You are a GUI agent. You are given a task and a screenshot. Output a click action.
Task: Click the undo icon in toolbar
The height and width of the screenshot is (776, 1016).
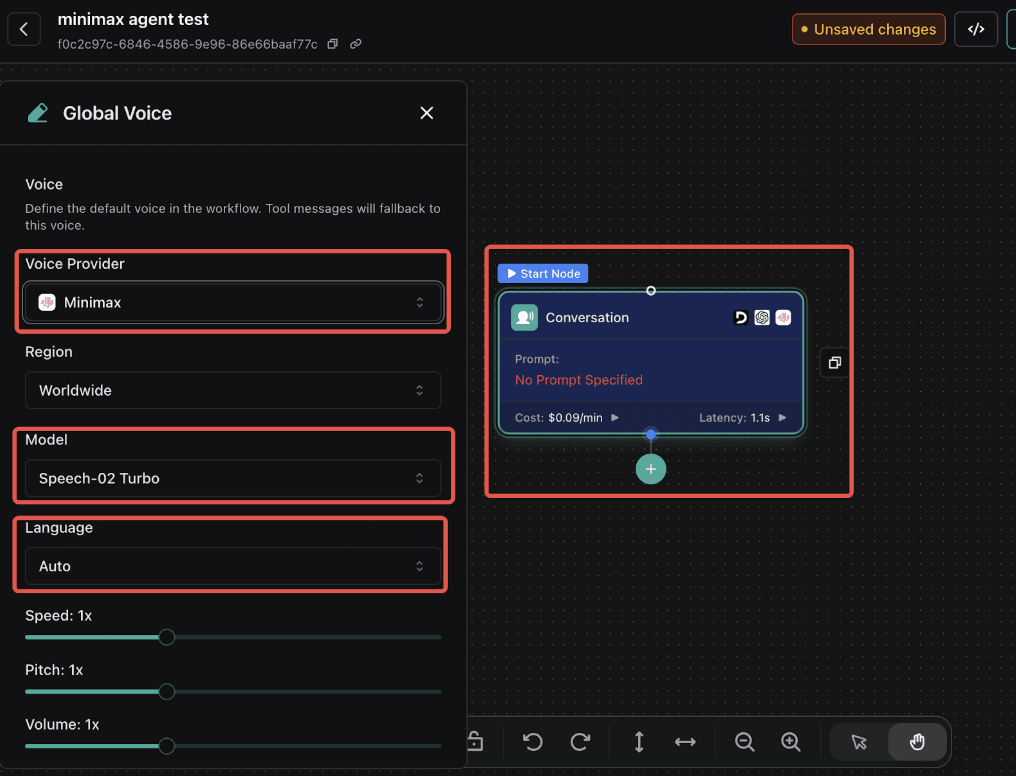(x=533, y=741)
